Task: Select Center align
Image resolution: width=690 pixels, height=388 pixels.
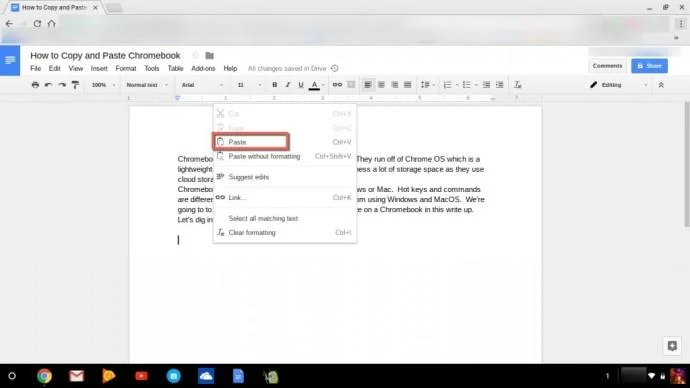Action: coord(381,84)
